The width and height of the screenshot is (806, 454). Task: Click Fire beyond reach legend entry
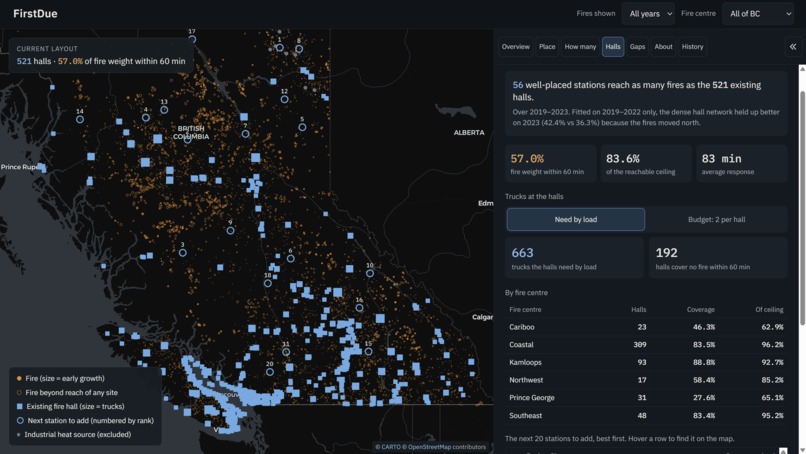[x=67, y=392]
